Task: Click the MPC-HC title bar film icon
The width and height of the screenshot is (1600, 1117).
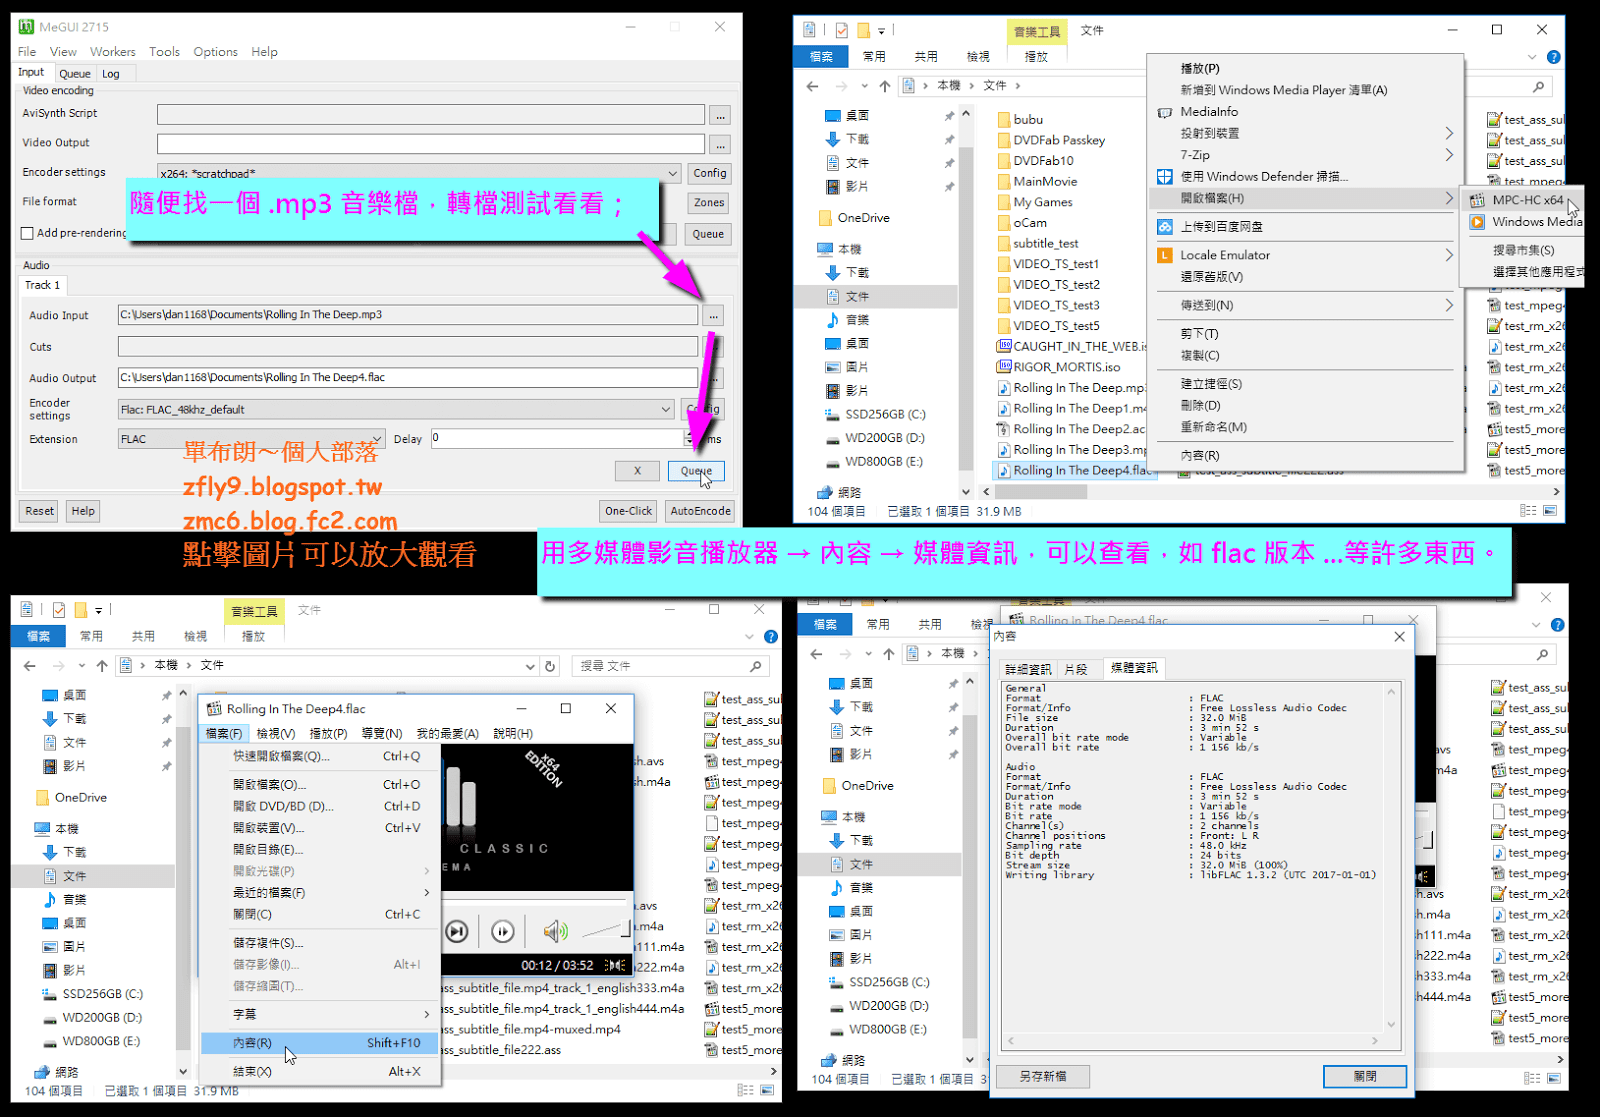Action: point(214,709)
